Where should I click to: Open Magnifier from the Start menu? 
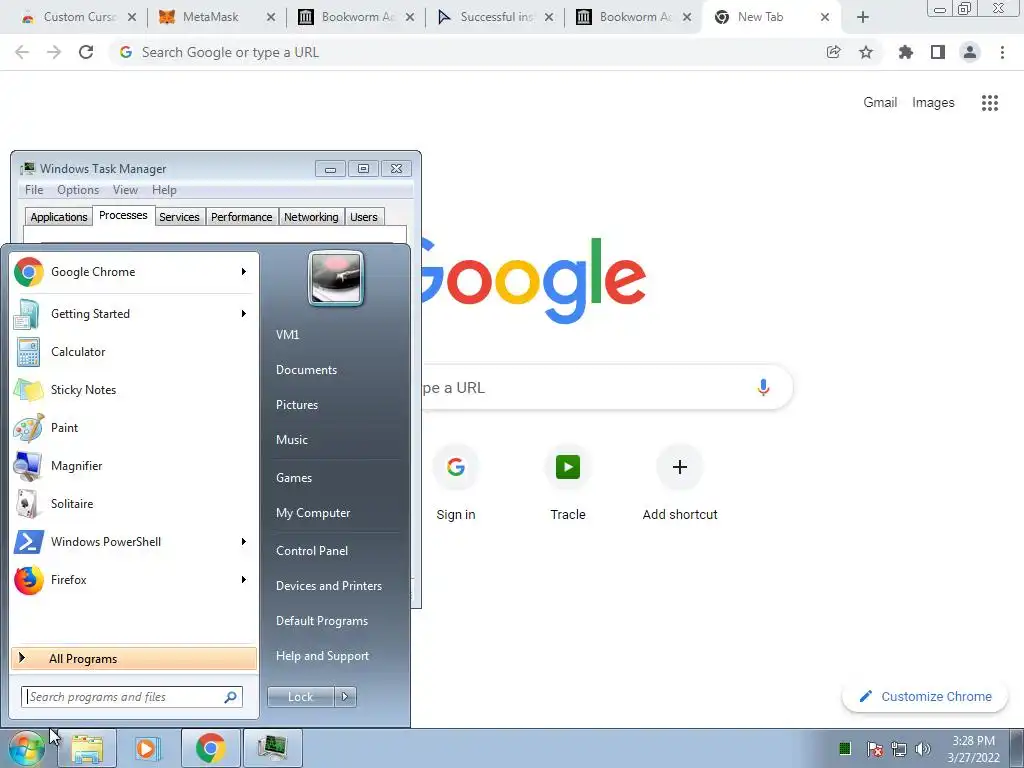coord(134,466)
